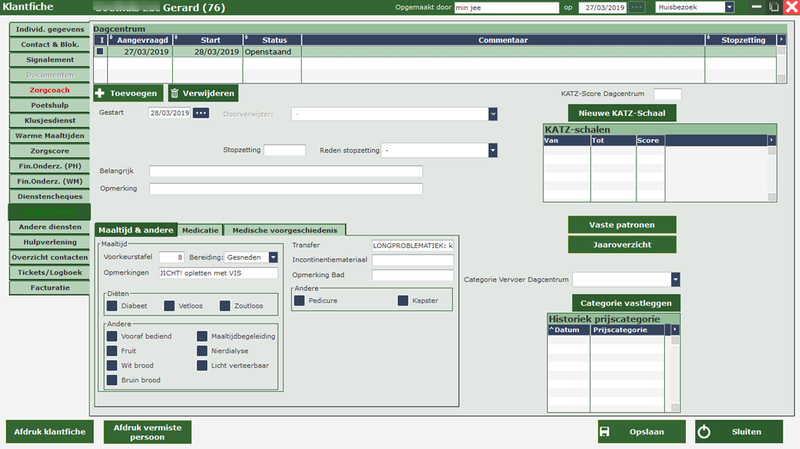Open the Categorie Vervoer Dagcentrum dropdown
The width and height of the screenshot is (800, 449).
click(x=675, y=279)
